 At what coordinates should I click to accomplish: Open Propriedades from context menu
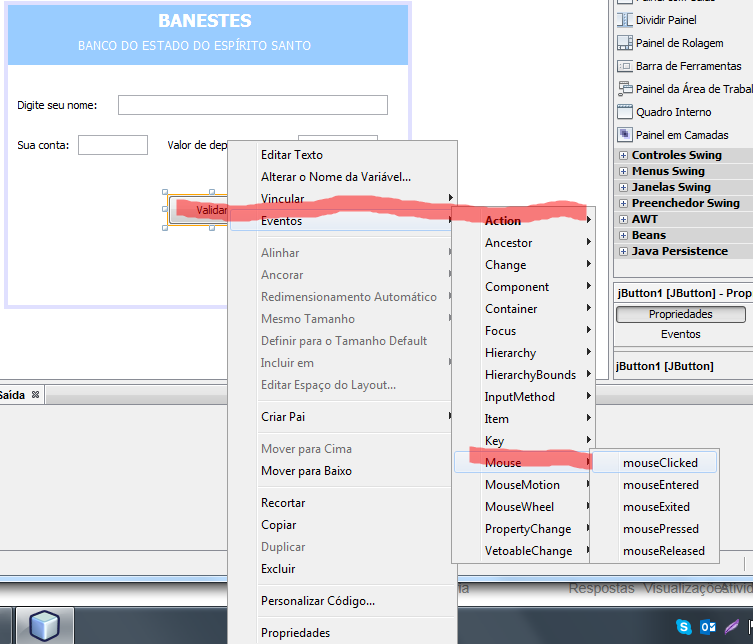342,633
